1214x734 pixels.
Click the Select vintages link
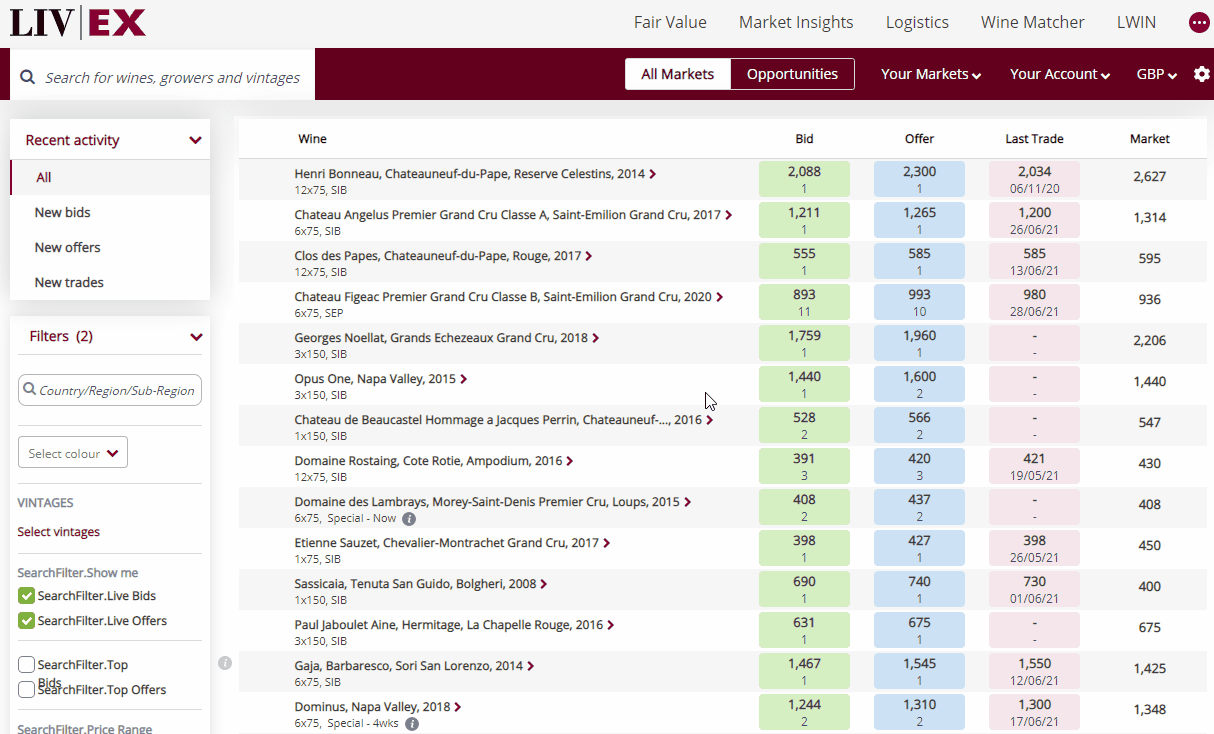click(x=58, y=532)
